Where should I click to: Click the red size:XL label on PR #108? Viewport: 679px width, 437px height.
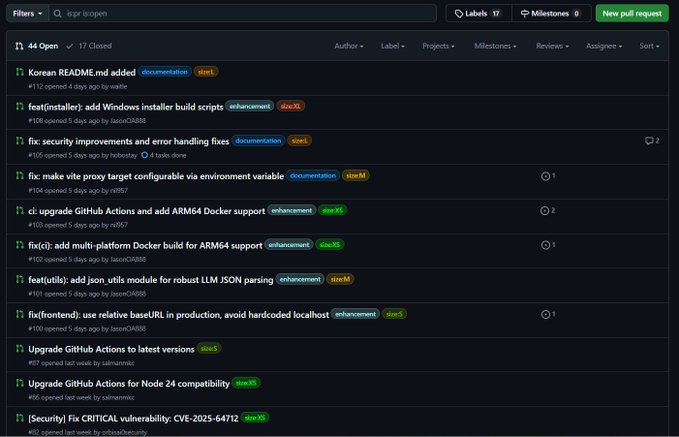tap(291, 106)
